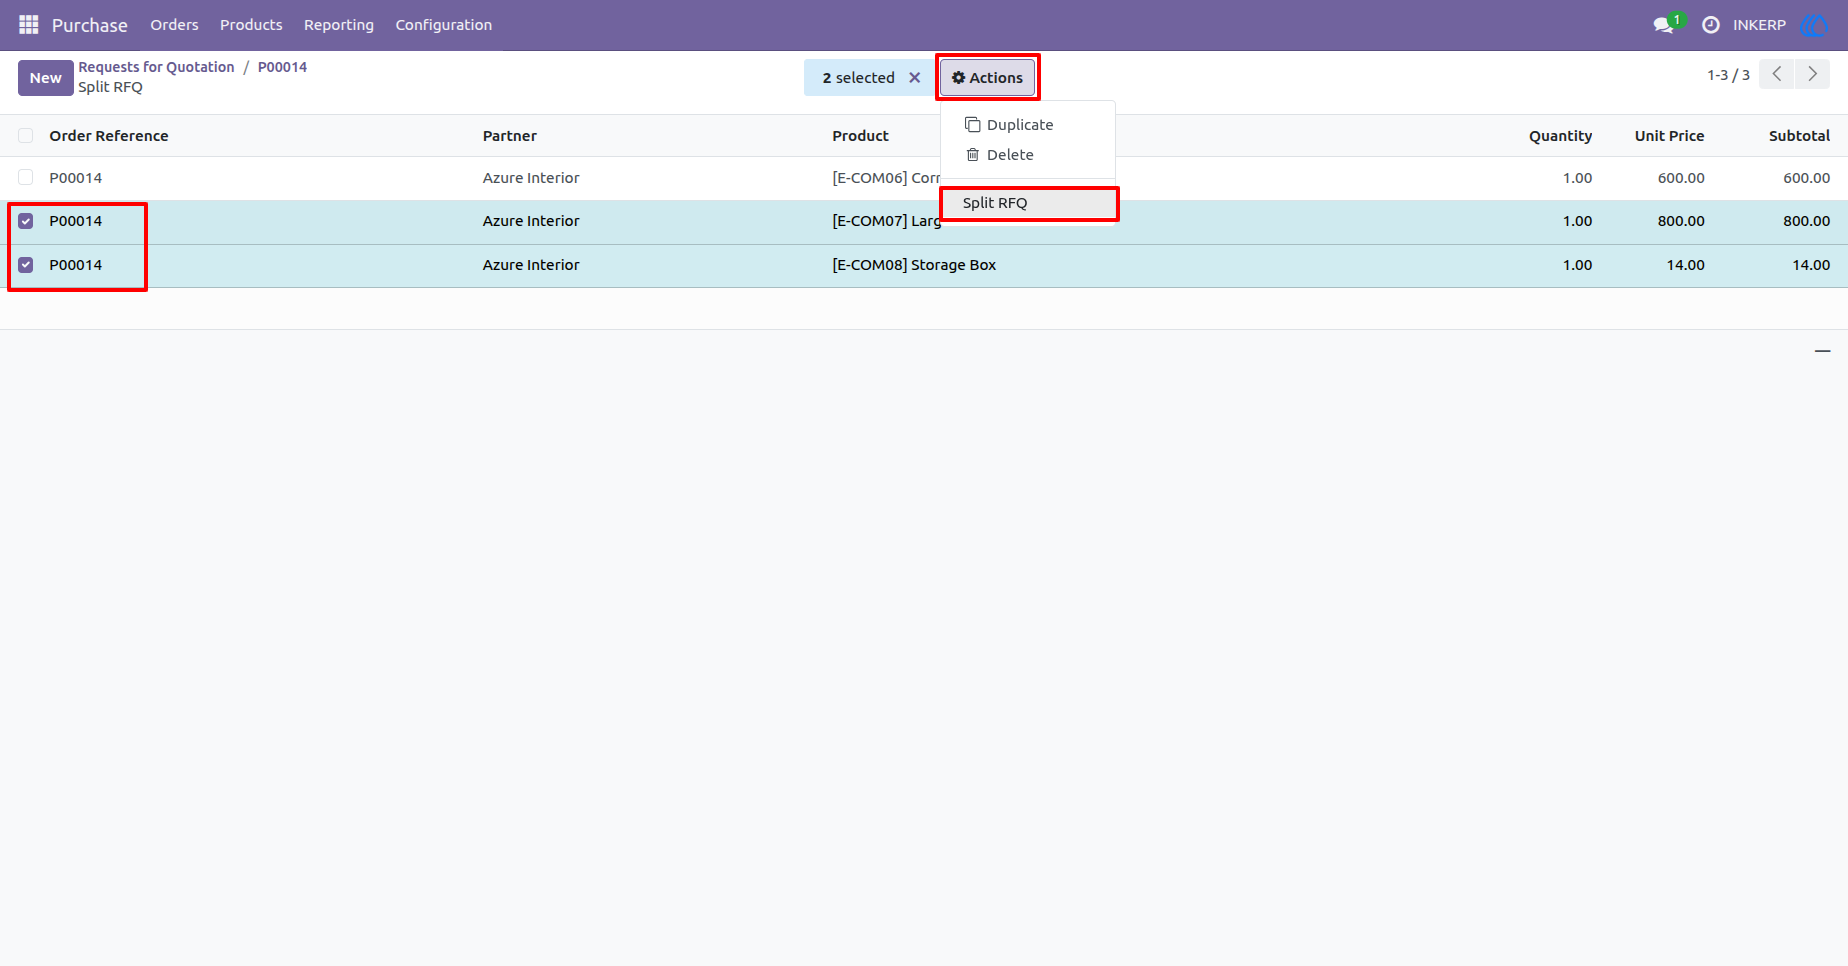
Task: Toggle the select-all header checkbox
Action: (x=26, y=136)
